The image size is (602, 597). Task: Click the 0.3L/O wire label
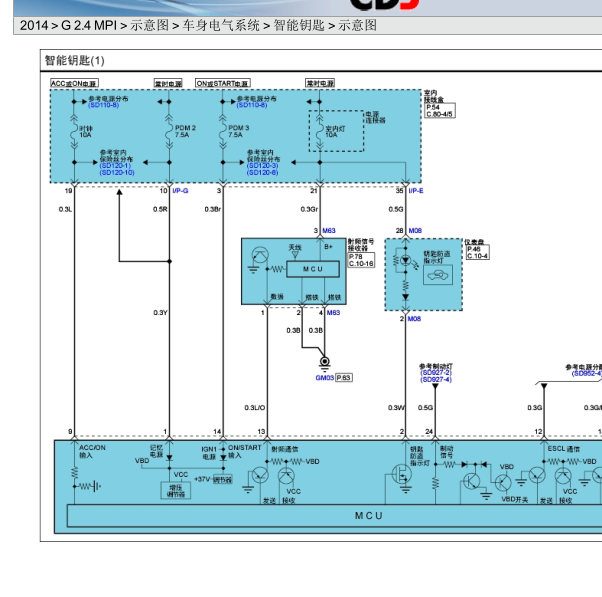coord(255,407)
